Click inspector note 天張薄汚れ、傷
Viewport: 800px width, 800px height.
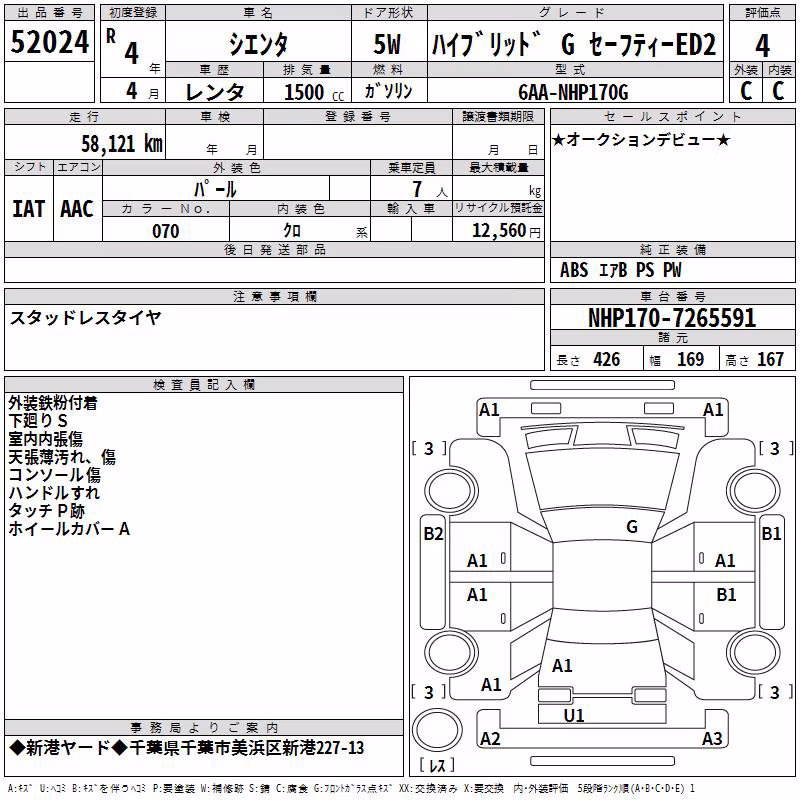(x=62, y=457)
